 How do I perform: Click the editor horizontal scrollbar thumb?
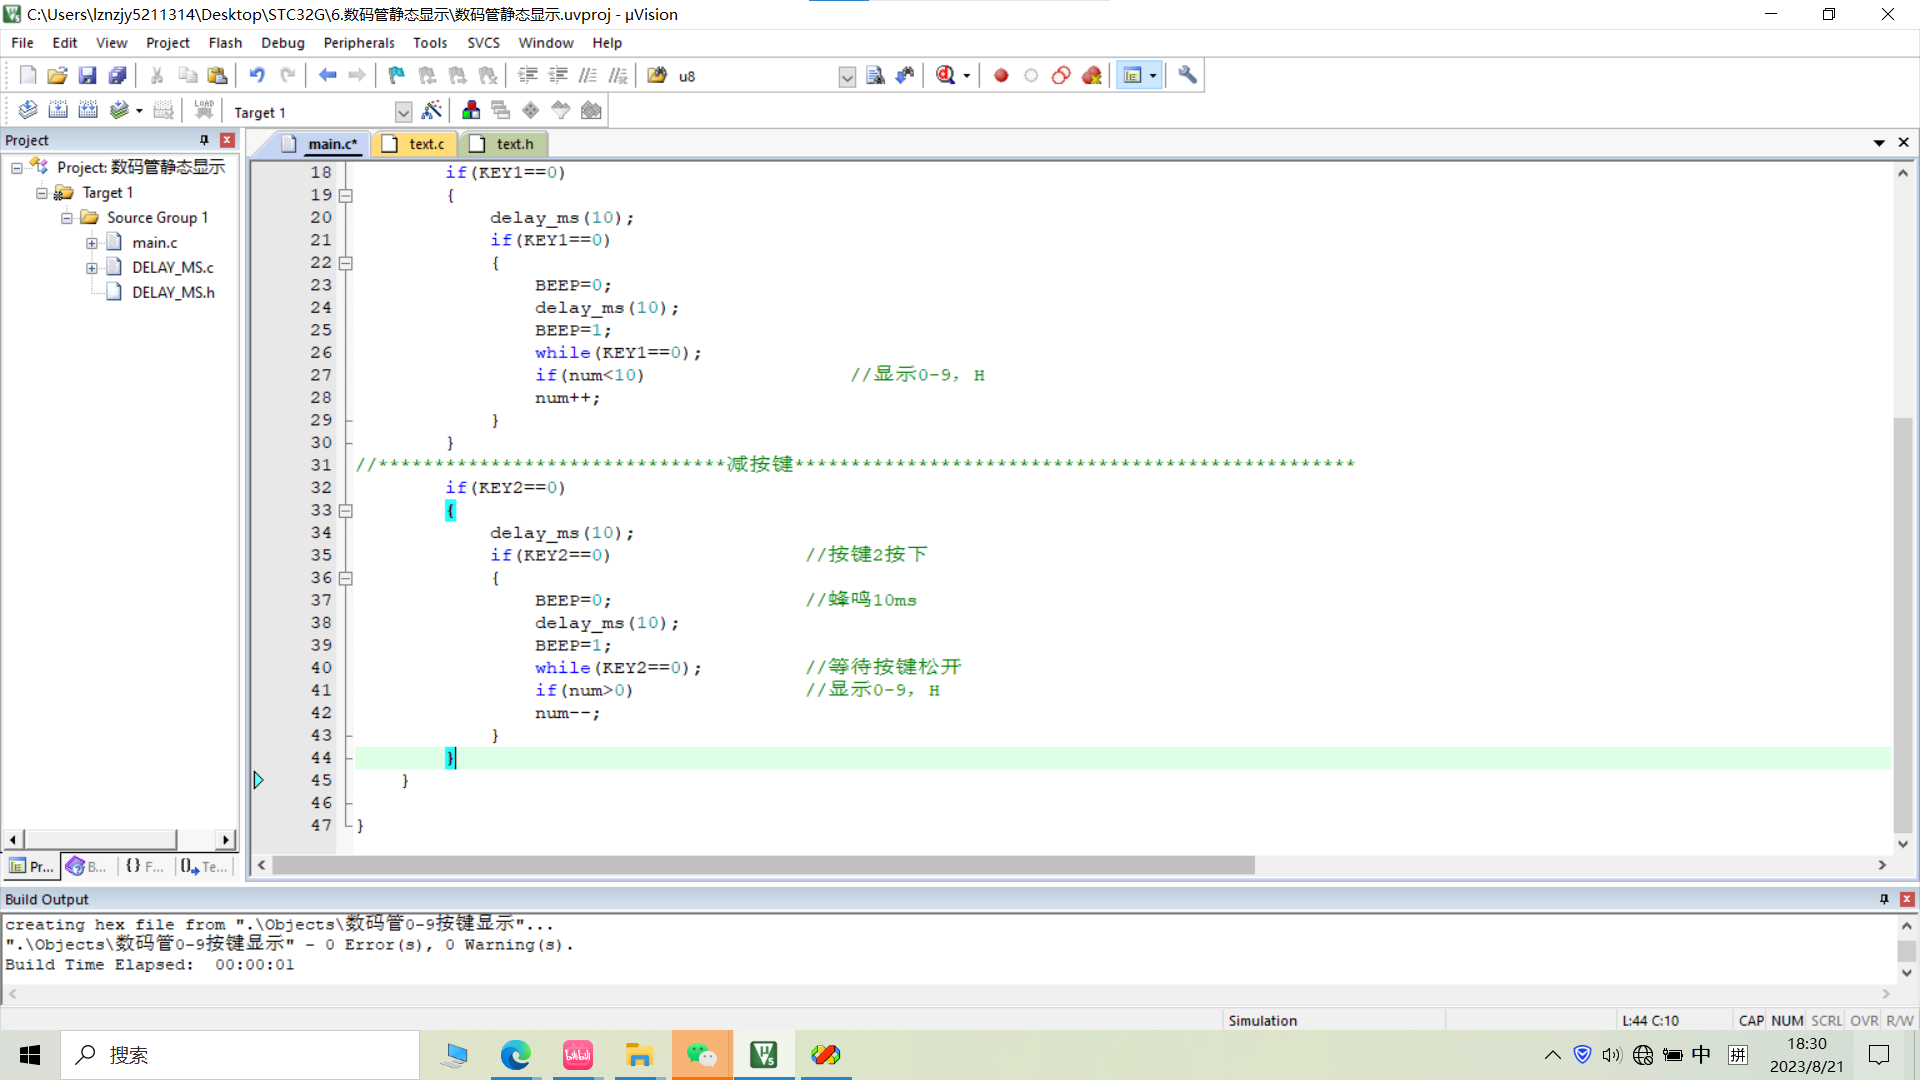tap(763, 866)
